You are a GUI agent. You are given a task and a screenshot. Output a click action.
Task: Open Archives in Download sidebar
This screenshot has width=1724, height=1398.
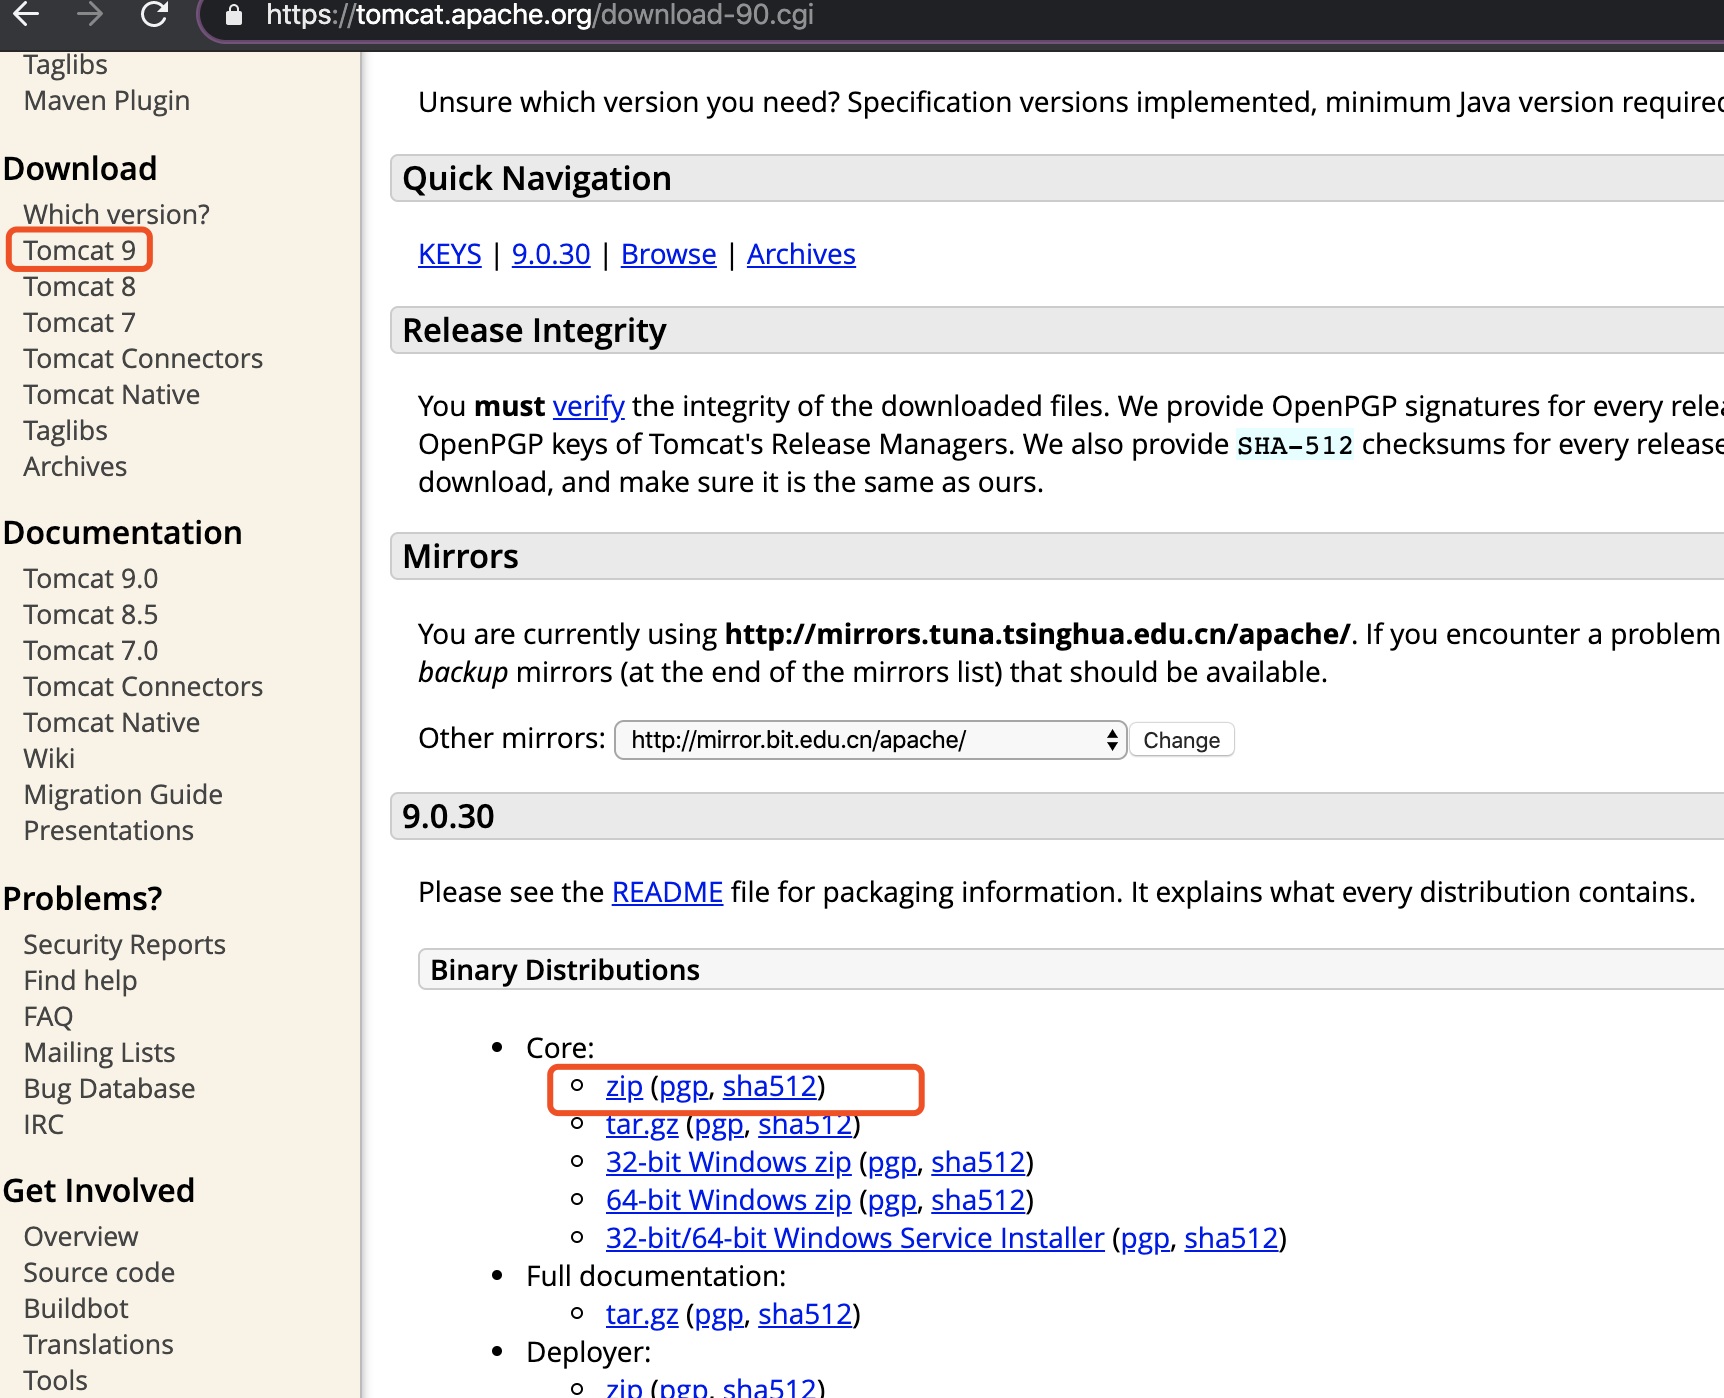pos(75,466)
